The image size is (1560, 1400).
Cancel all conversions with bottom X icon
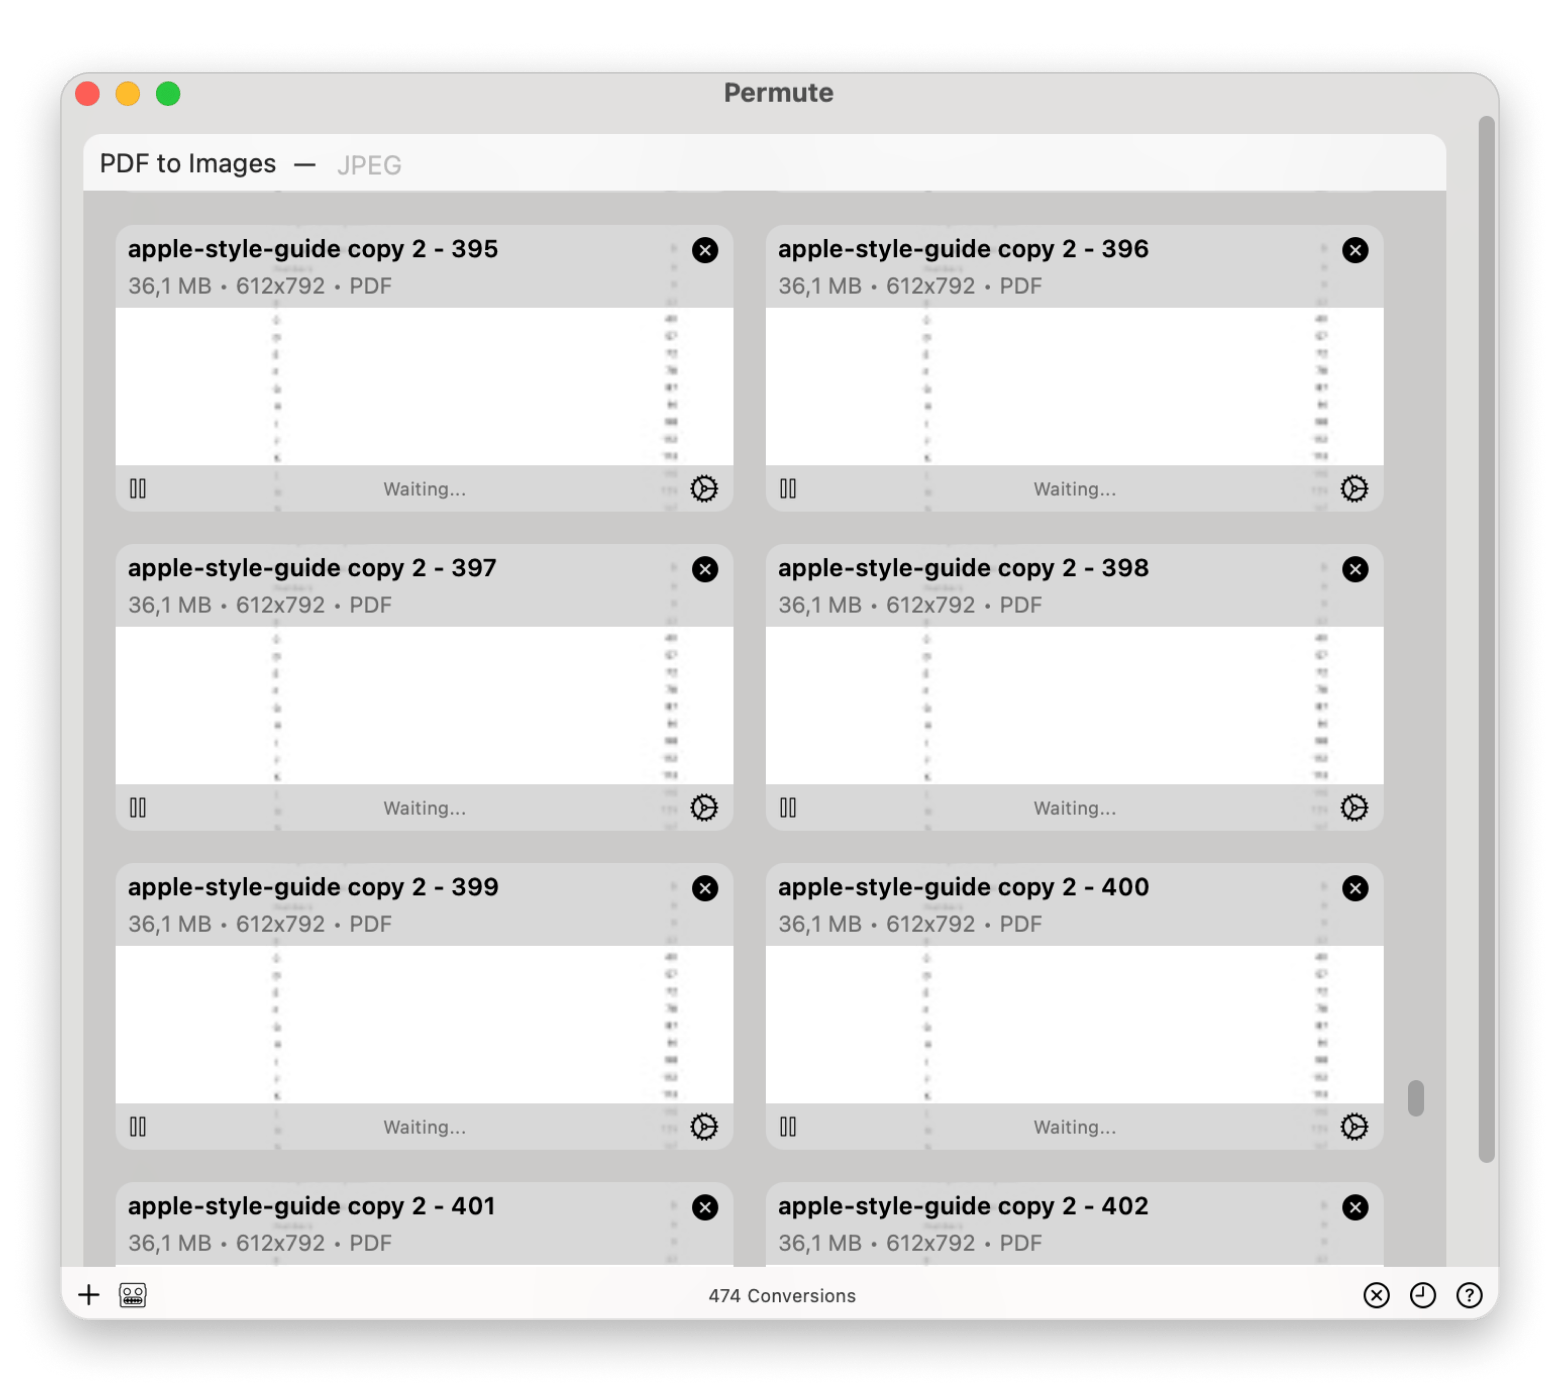coord(1376,1295)
